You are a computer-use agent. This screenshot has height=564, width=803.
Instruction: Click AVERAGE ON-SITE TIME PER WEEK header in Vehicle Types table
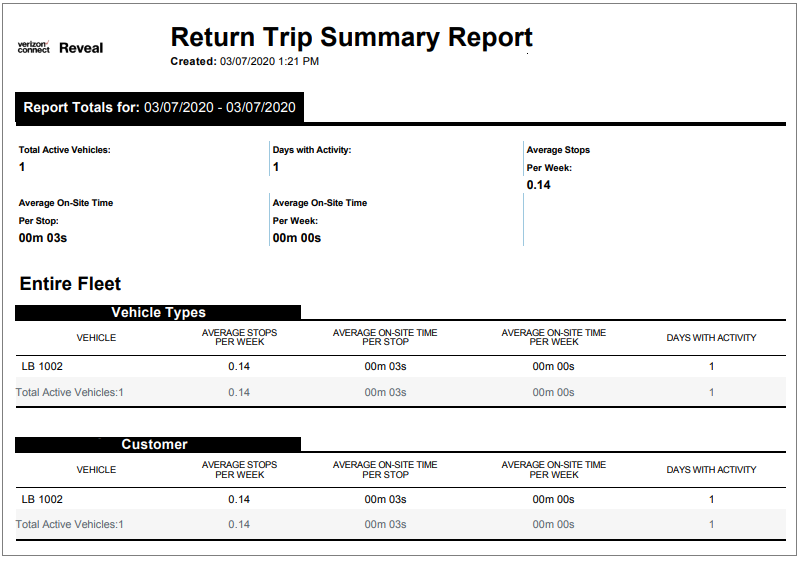click(553, 338)
